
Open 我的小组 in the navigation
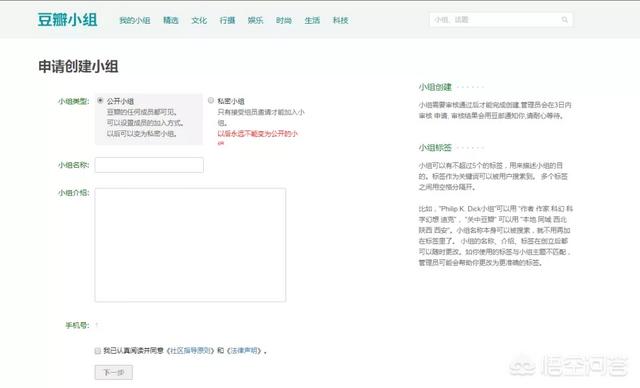(135, 20)
